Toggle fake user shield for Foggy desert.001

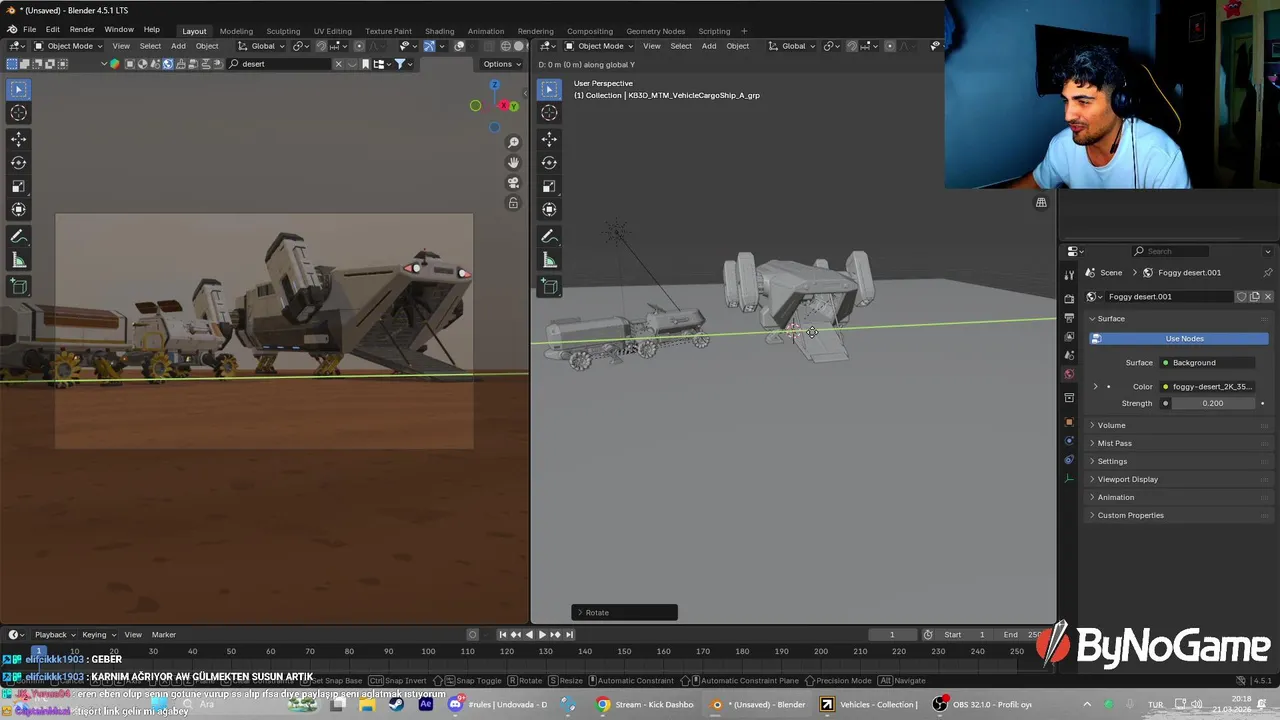tap(1242, 297)
